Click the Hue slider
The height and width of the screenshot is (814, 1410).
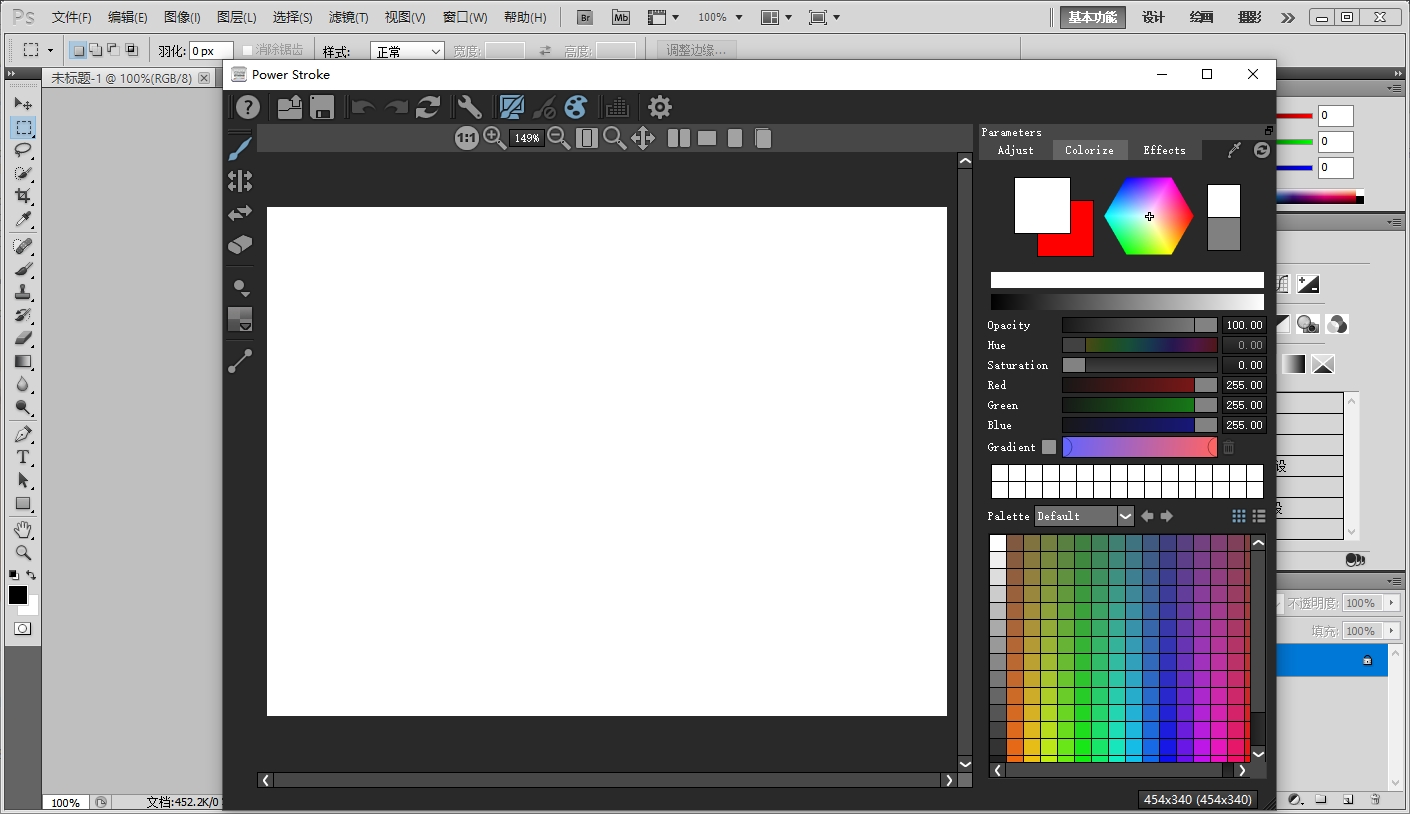pyautogui.click(x=1140, y=345)
